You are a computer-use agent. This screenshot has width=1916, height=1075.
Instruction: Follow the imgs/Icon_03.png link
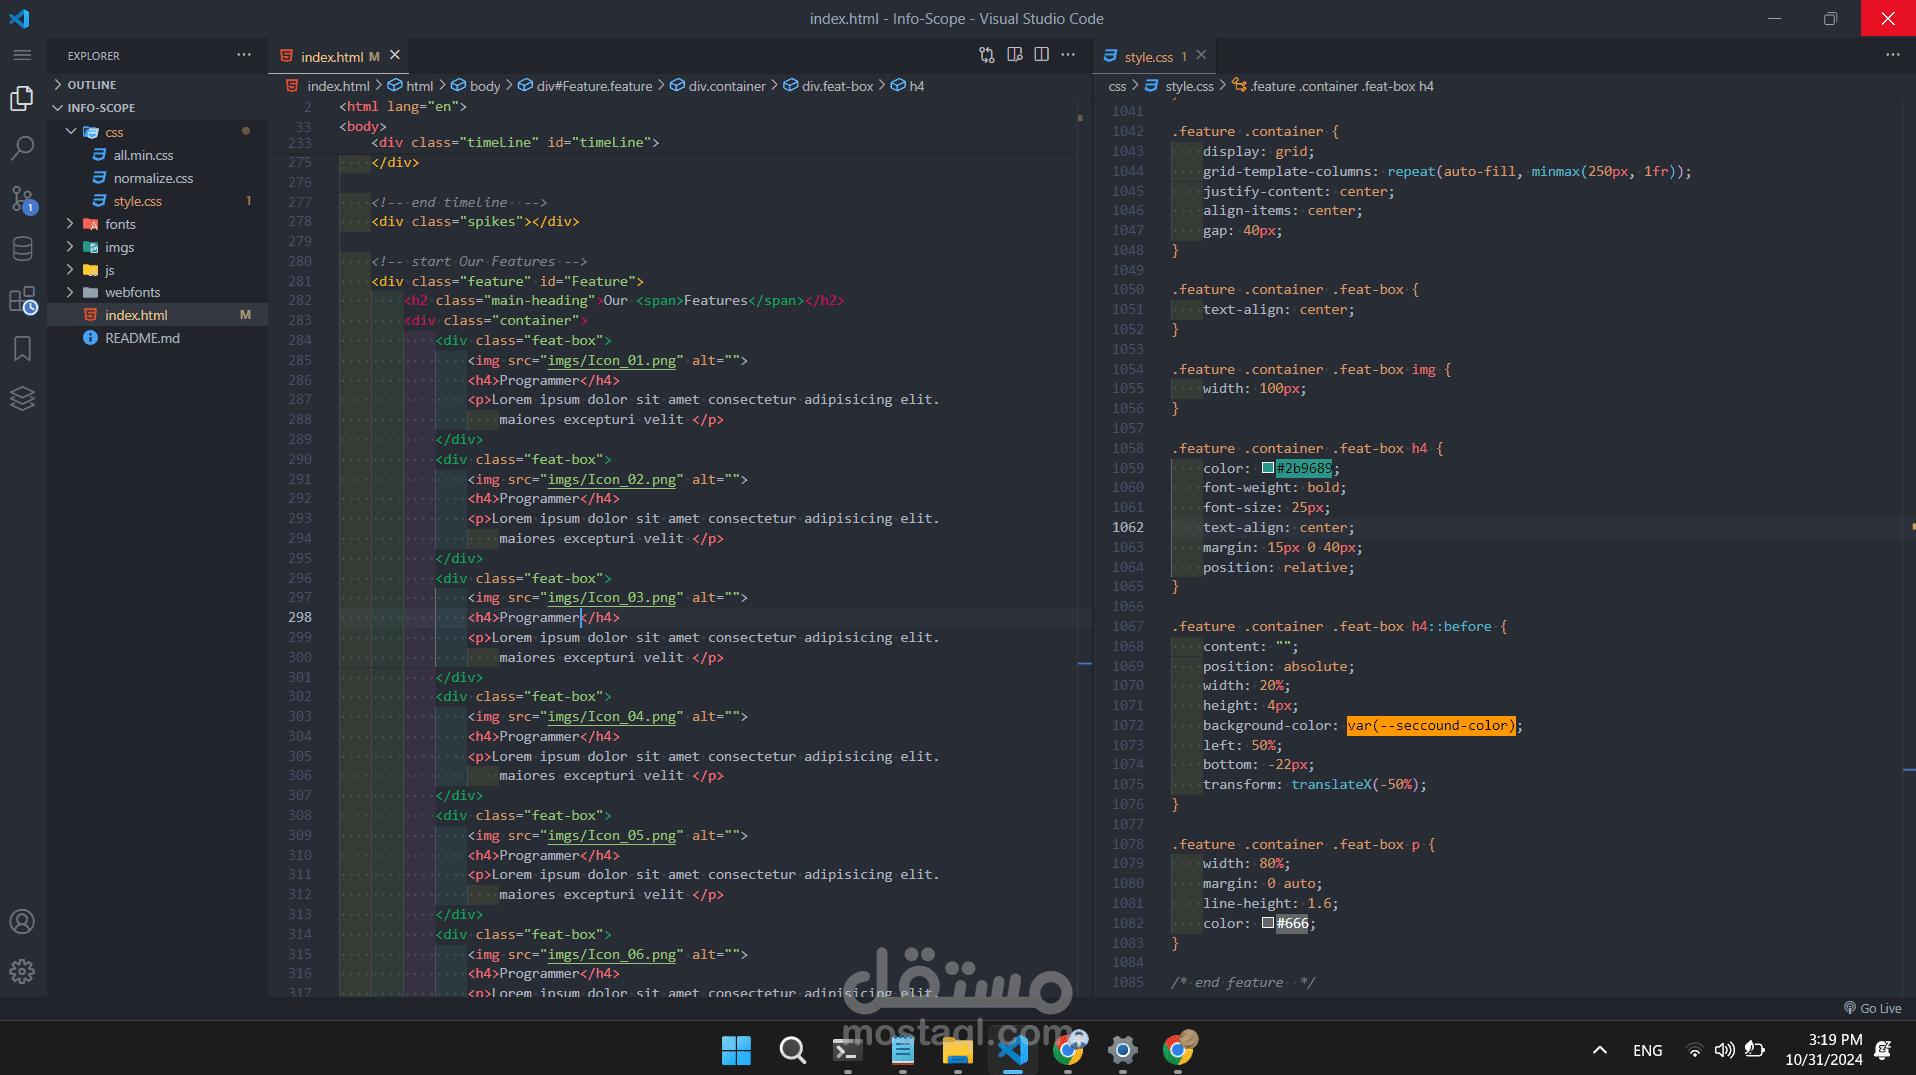(x=611, y=597)
